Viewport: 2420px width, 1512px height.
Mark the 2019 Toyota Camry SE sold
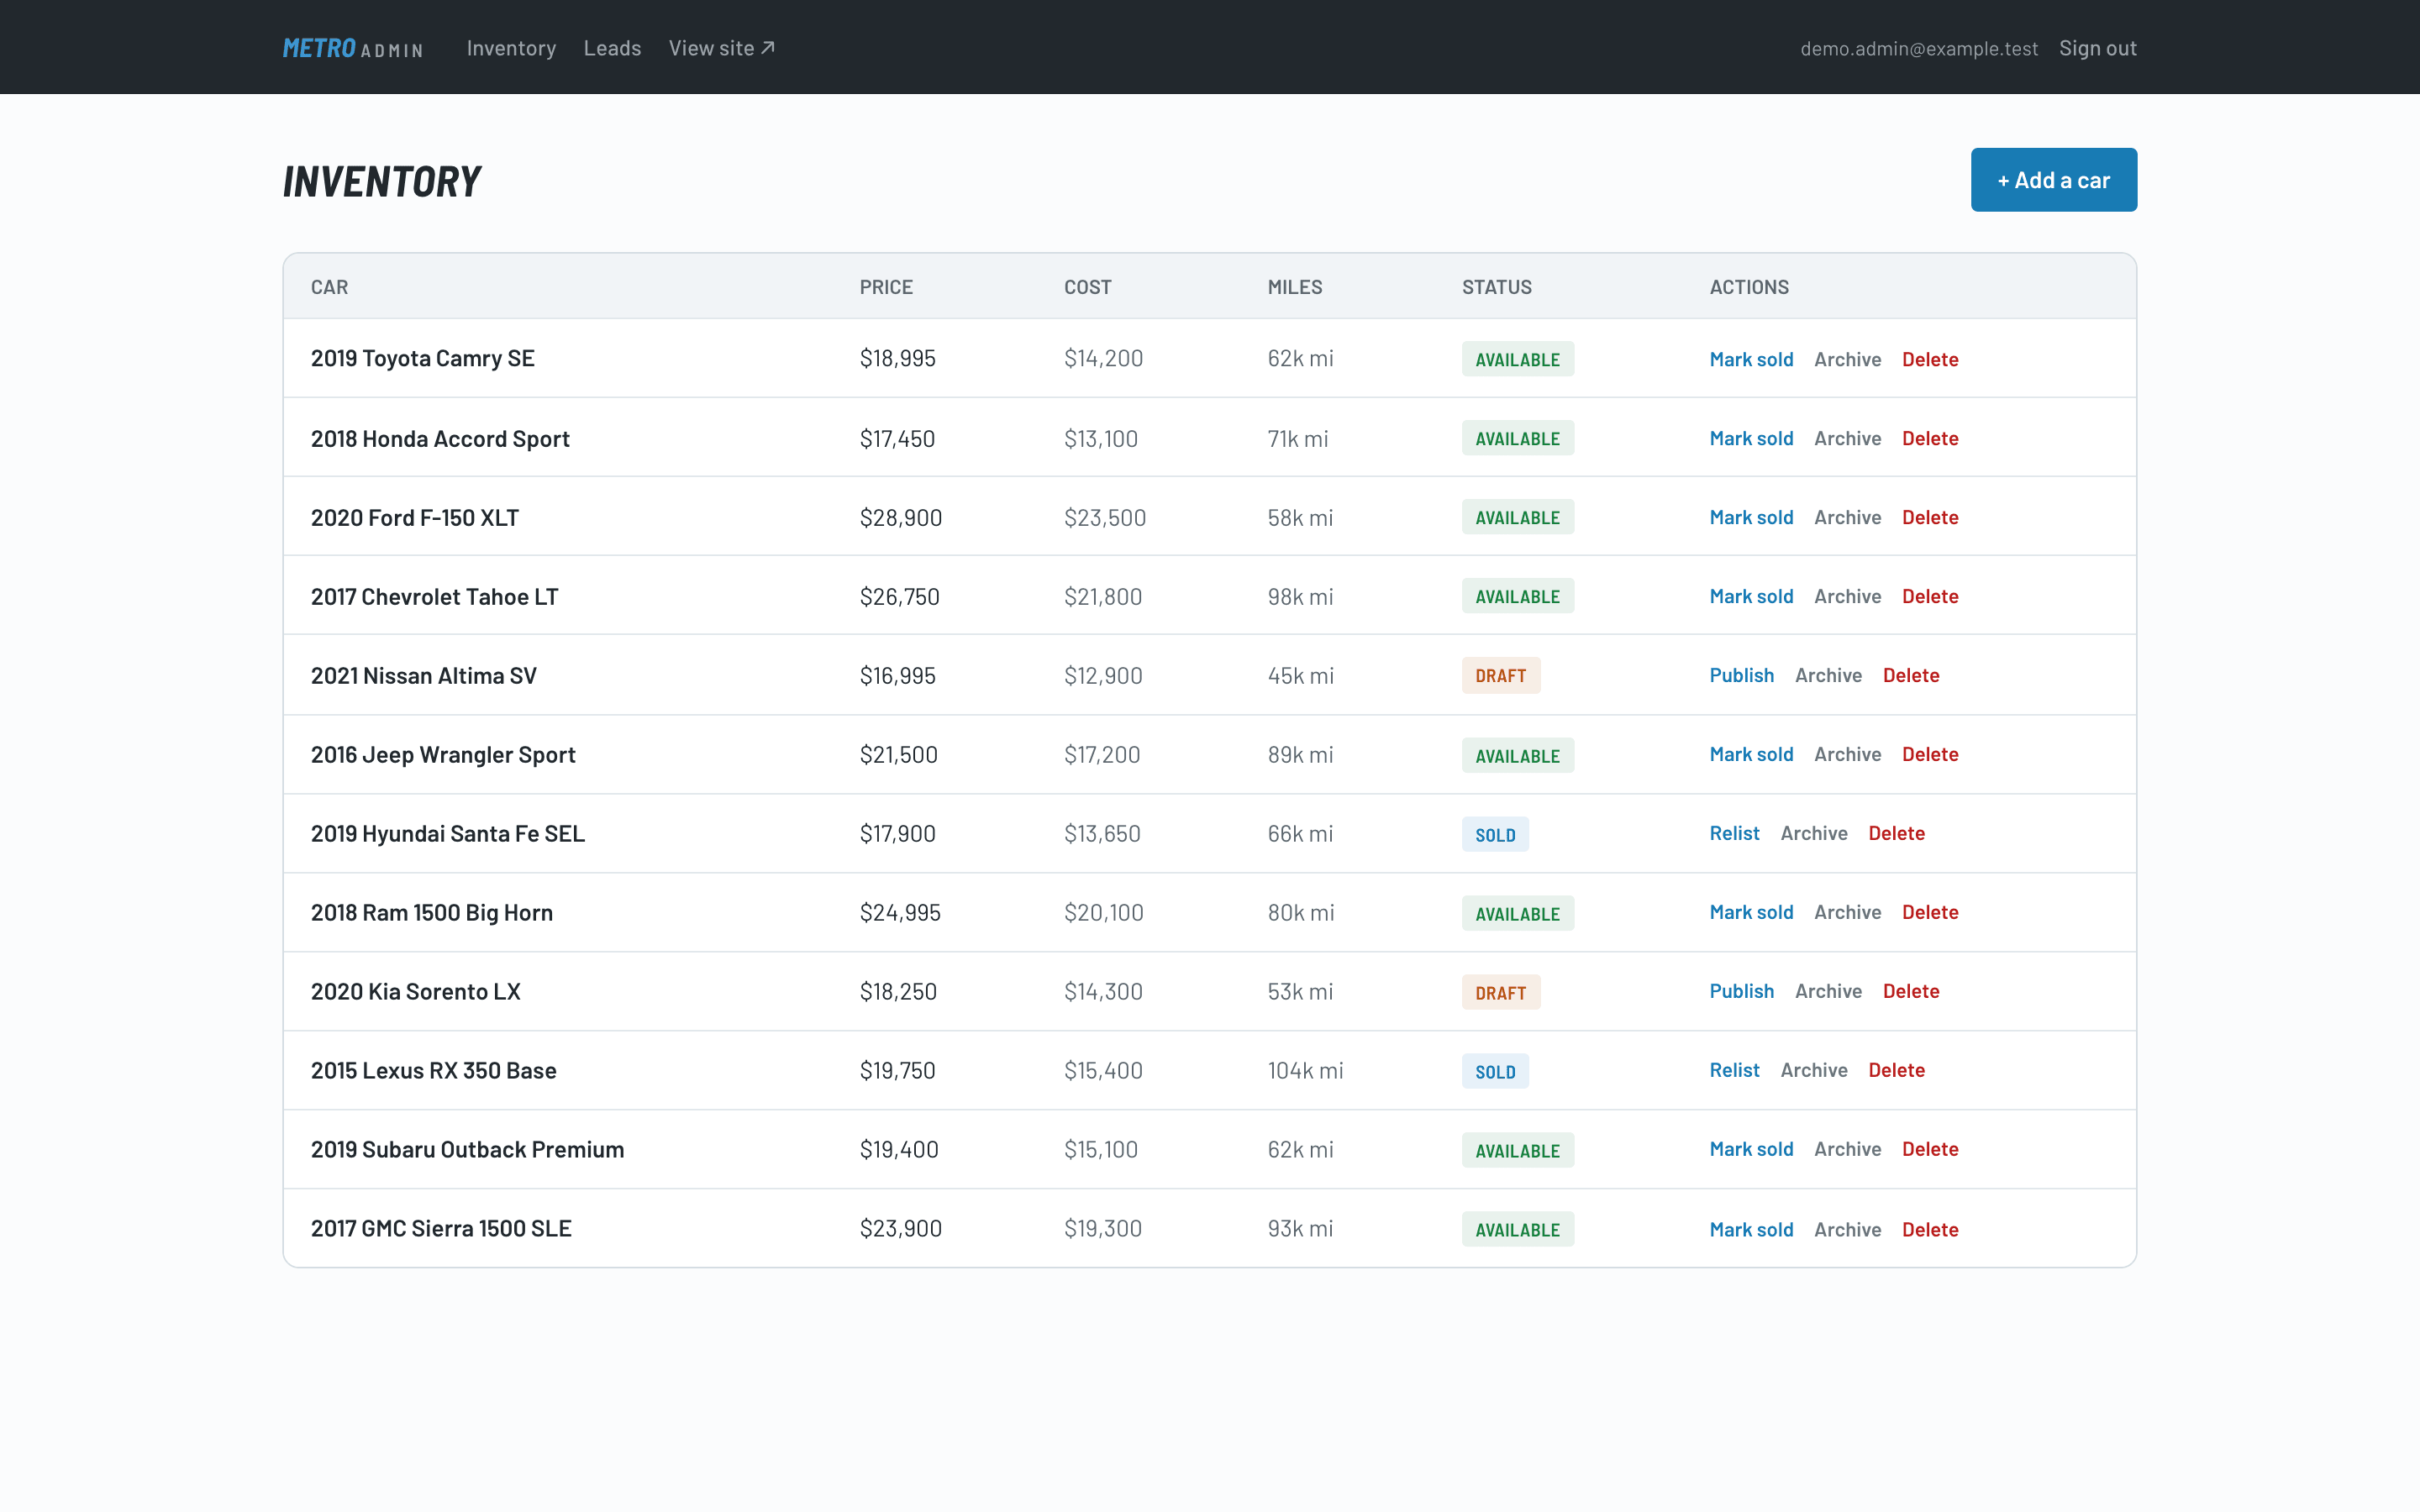(x=1751, y=359)
